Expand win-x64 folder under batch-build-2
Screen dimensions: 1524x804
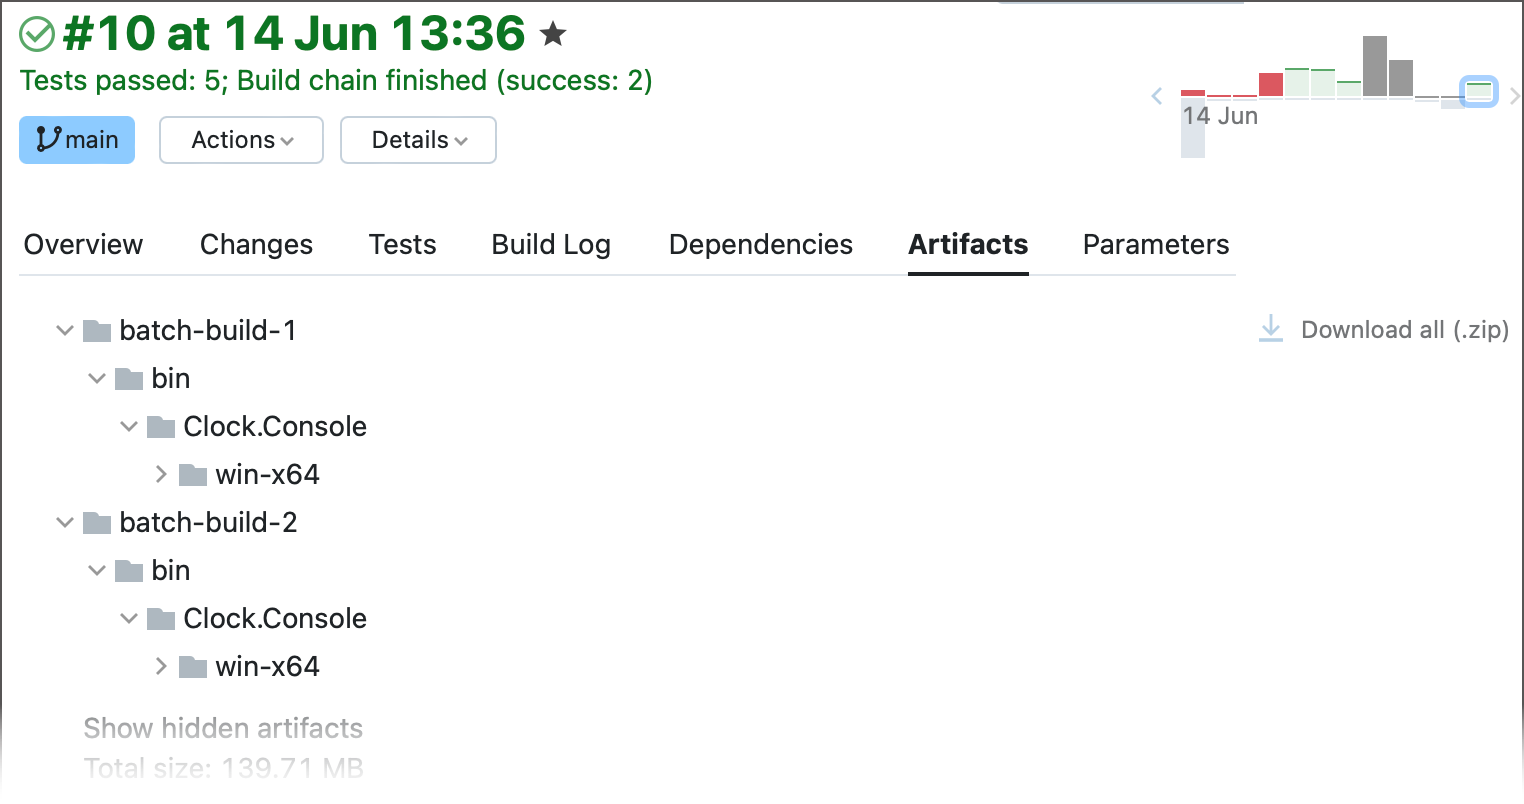click(x=161, y=666)
